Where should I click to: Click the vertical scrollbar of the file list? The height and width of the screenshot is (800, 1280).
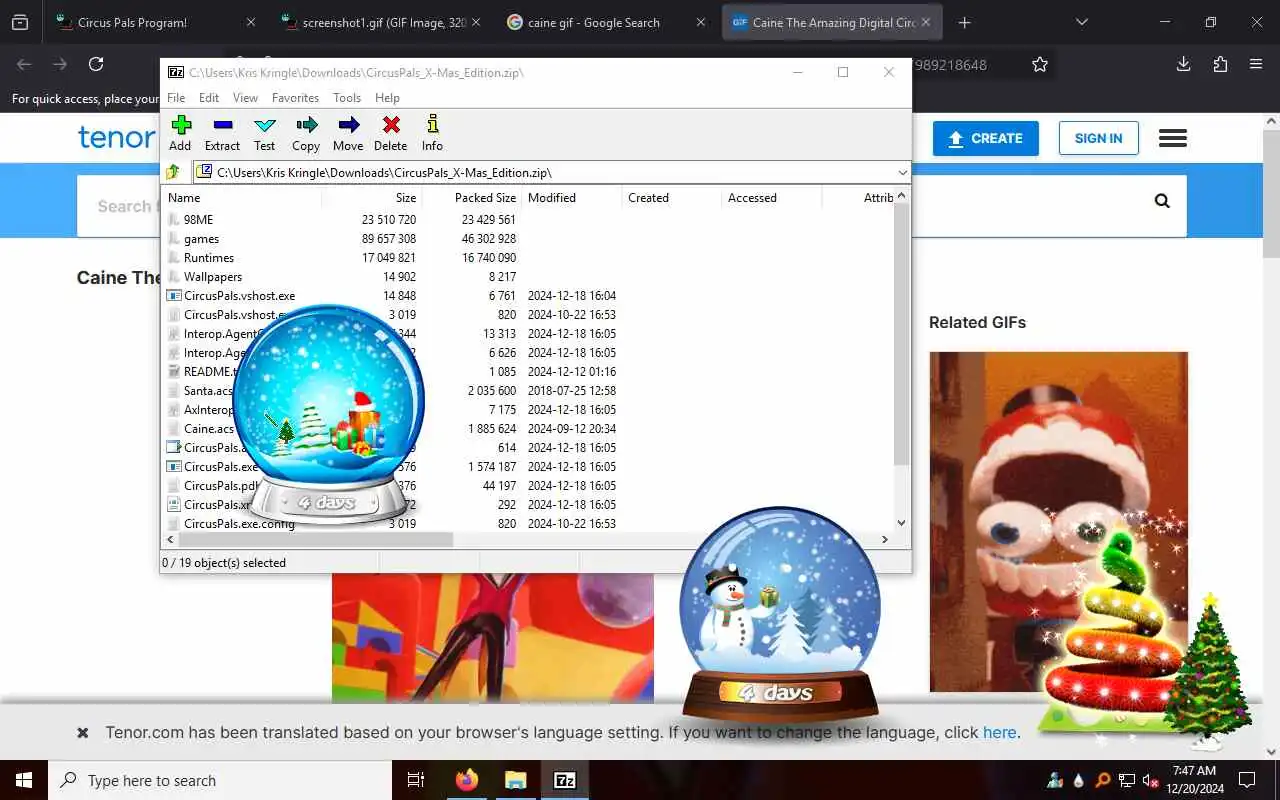[901, 335]
